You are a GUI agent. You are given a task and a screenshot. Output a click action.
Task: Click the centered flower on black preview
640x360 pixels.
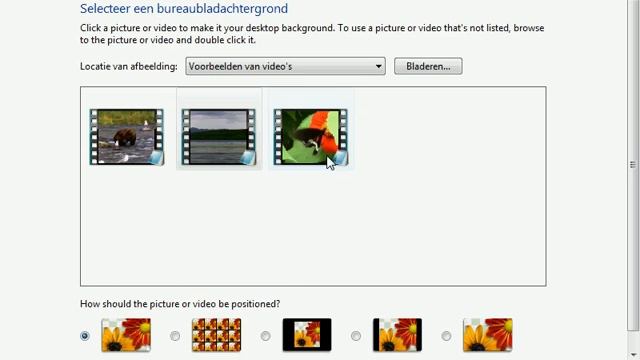[307, 335]
